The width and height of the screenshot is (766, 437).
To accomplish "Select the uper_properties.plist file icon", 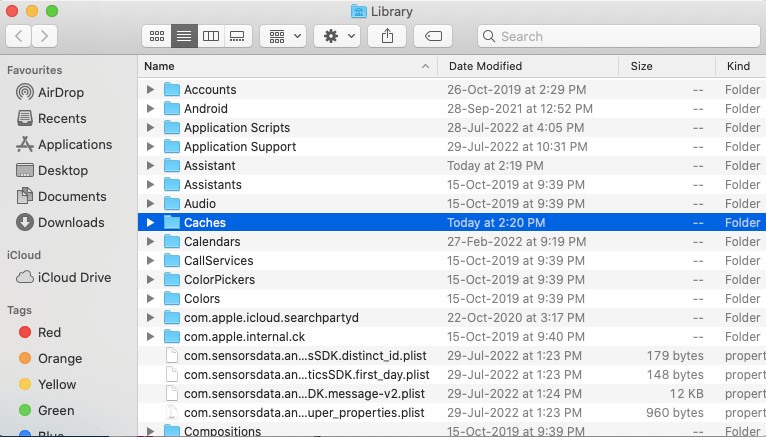I will point(171,413).
